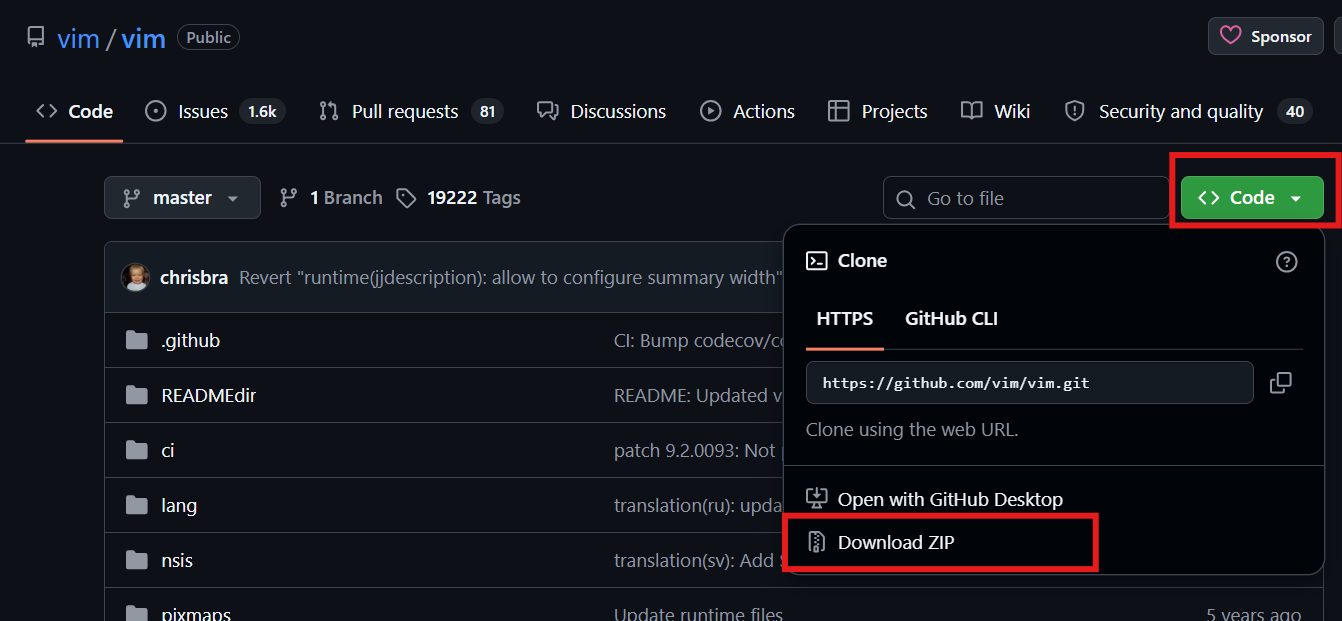Click the Clone help question mark icon
Viewport: 1342px width, 621px height.
tap(1287, 262)
